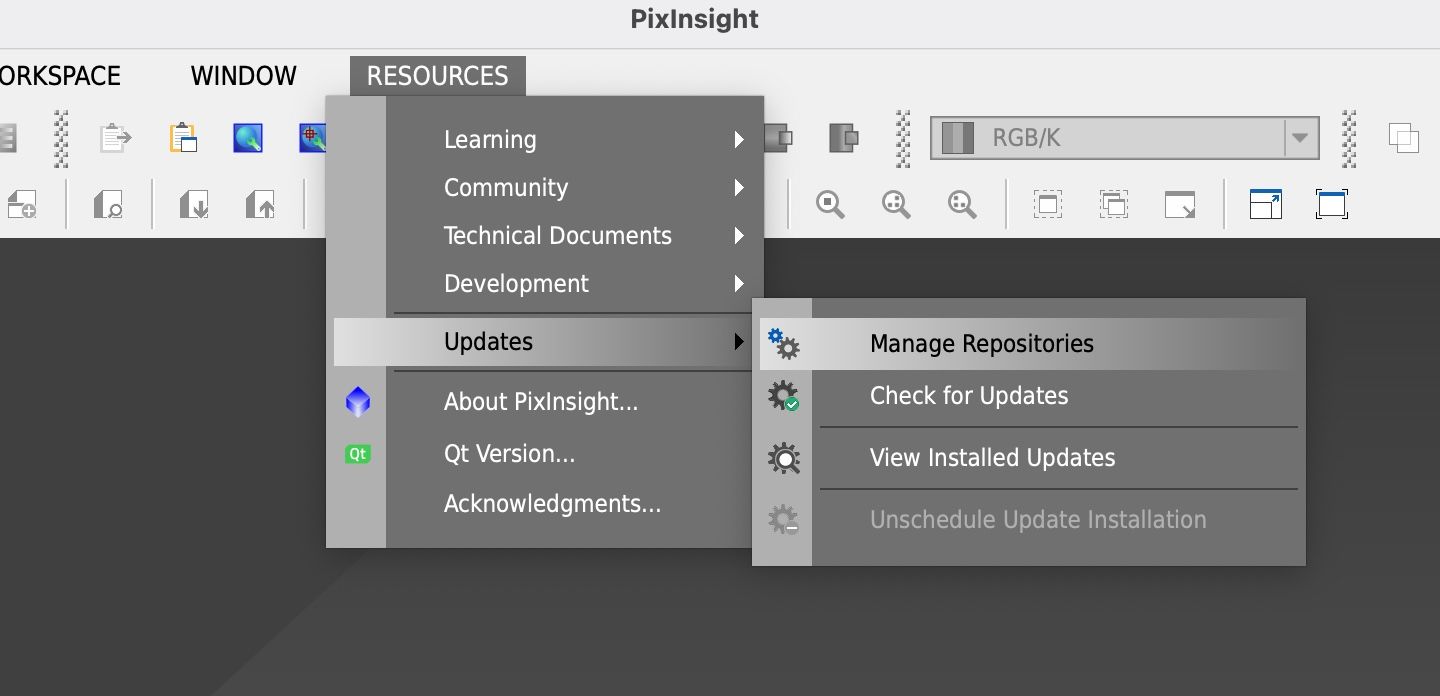Click the Manage Repositories gear icon
This screenshot has width=1440, height=696.
[783, 344]
